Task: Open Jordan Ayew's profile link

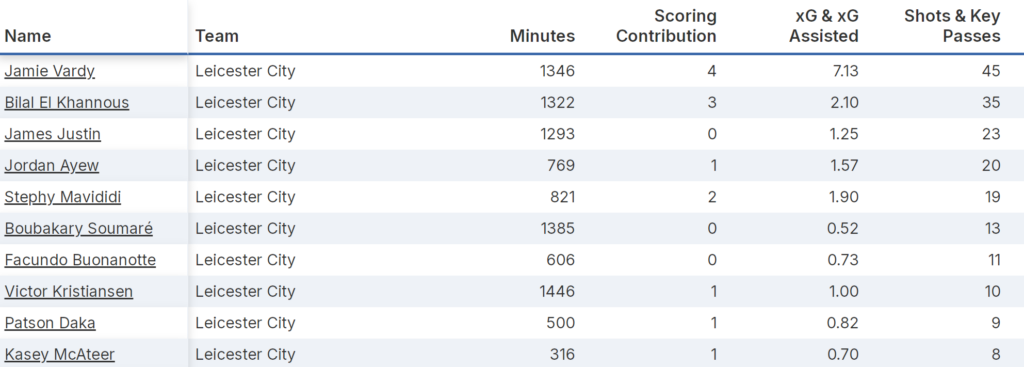Action: tap(52, 165)
